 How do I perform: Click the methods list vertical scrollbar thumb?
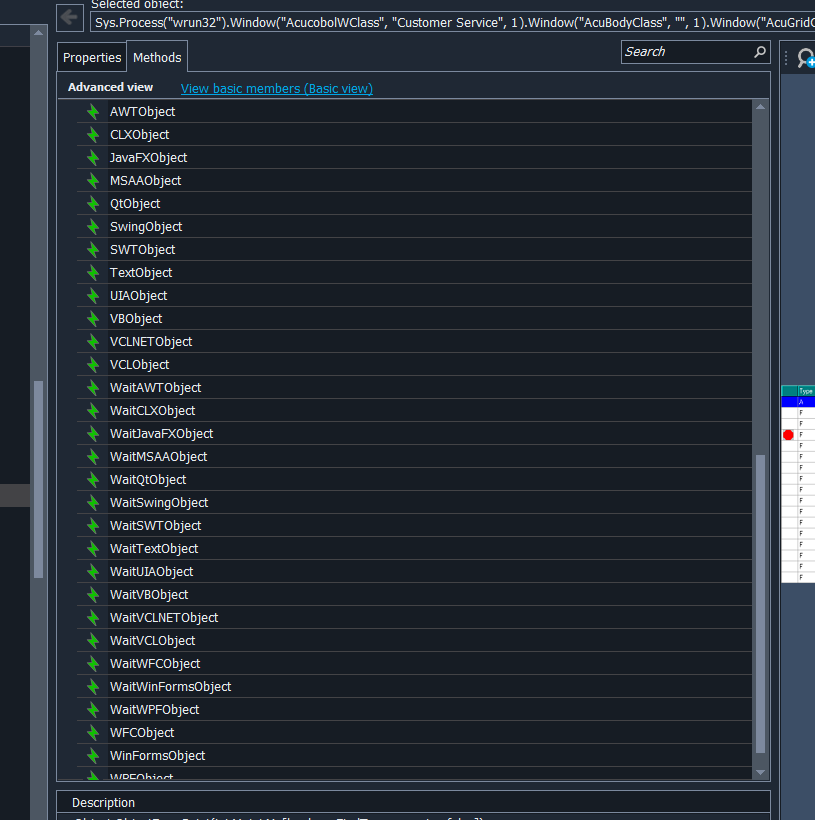pyautogui.click(x=760, y=600)
